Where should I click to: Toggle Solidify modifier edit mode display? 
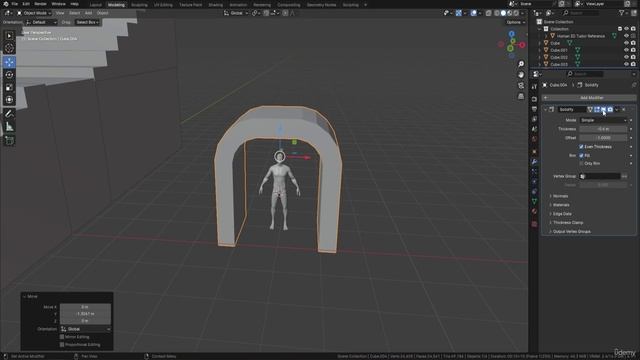(x=597, y=109)
